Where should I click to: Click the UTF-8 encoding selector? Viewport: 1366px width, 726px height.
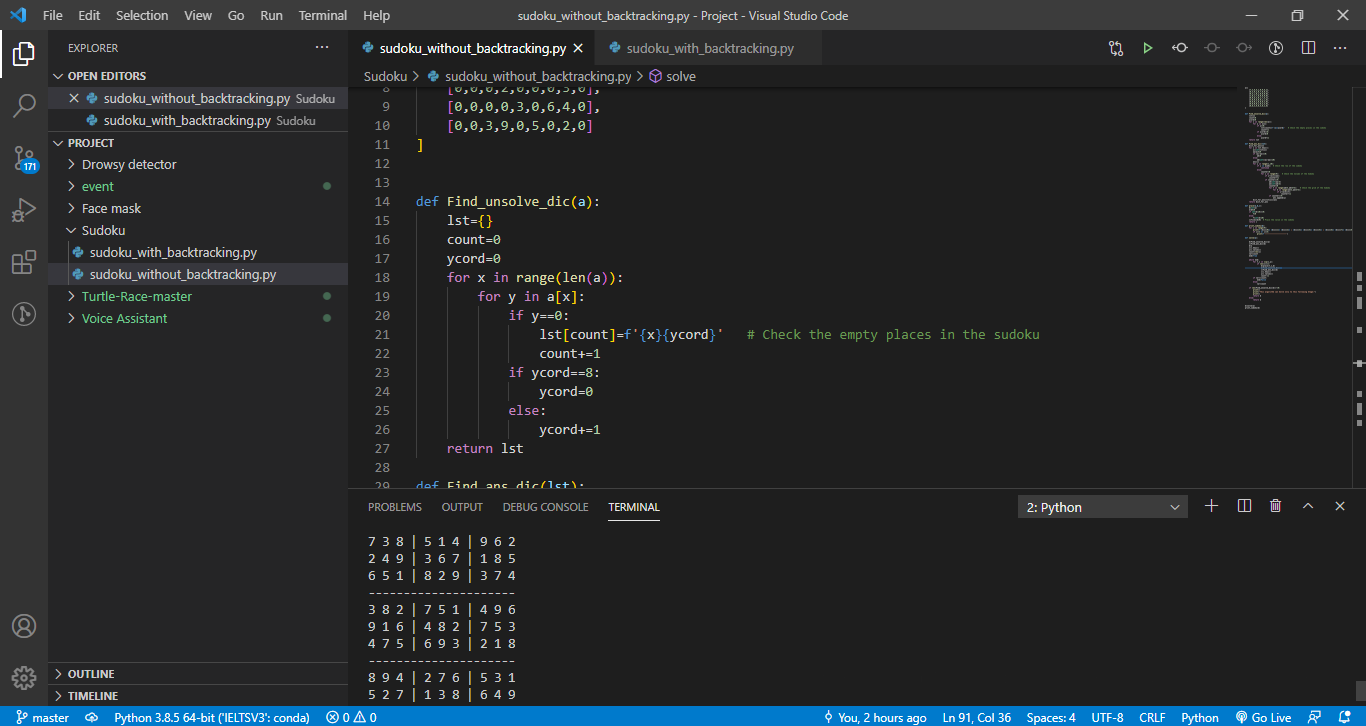pos(1107,717)
